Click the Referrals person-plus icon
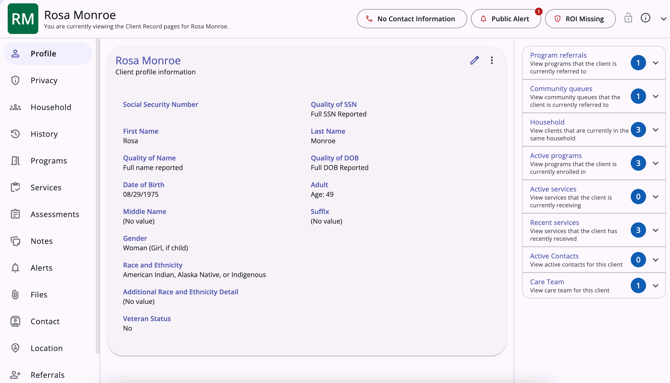Screen dimensions: 670x383 tap(15, 375)
